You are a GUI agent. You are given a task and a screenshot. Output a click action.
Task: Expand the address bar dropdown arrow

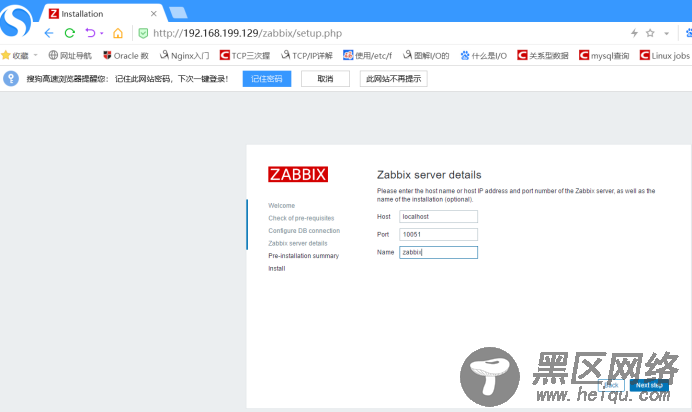[x=666, y=34]
